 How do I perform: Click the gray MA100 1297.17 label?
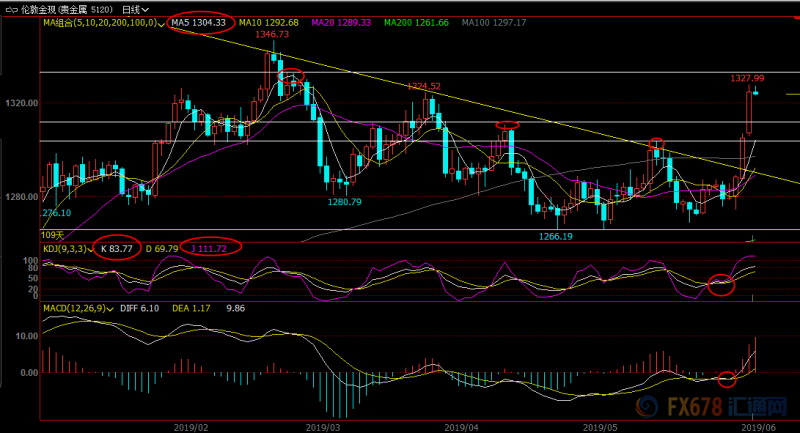pos(494,22)
